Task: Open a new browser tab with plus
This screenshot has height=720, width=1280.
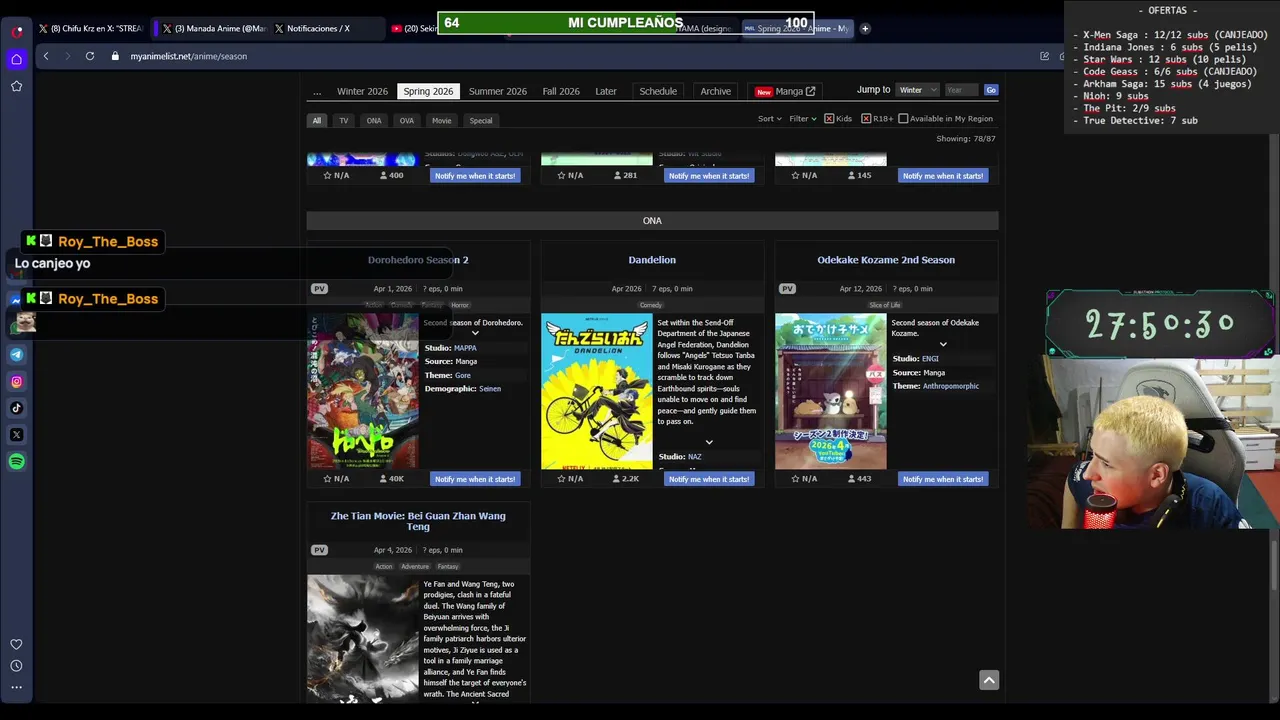Action: (x=865, y=28)
